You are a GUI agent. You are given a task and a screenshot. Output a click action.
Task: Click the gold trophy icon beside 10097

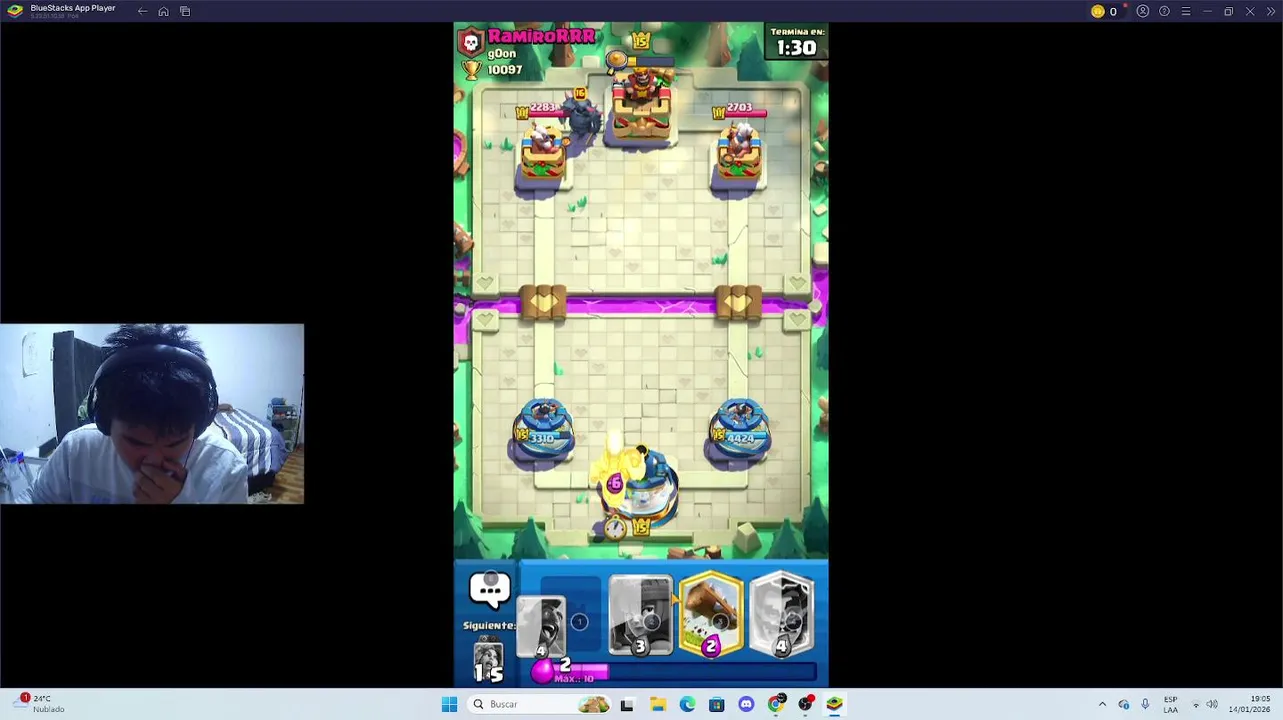click(x=472, y=69)
